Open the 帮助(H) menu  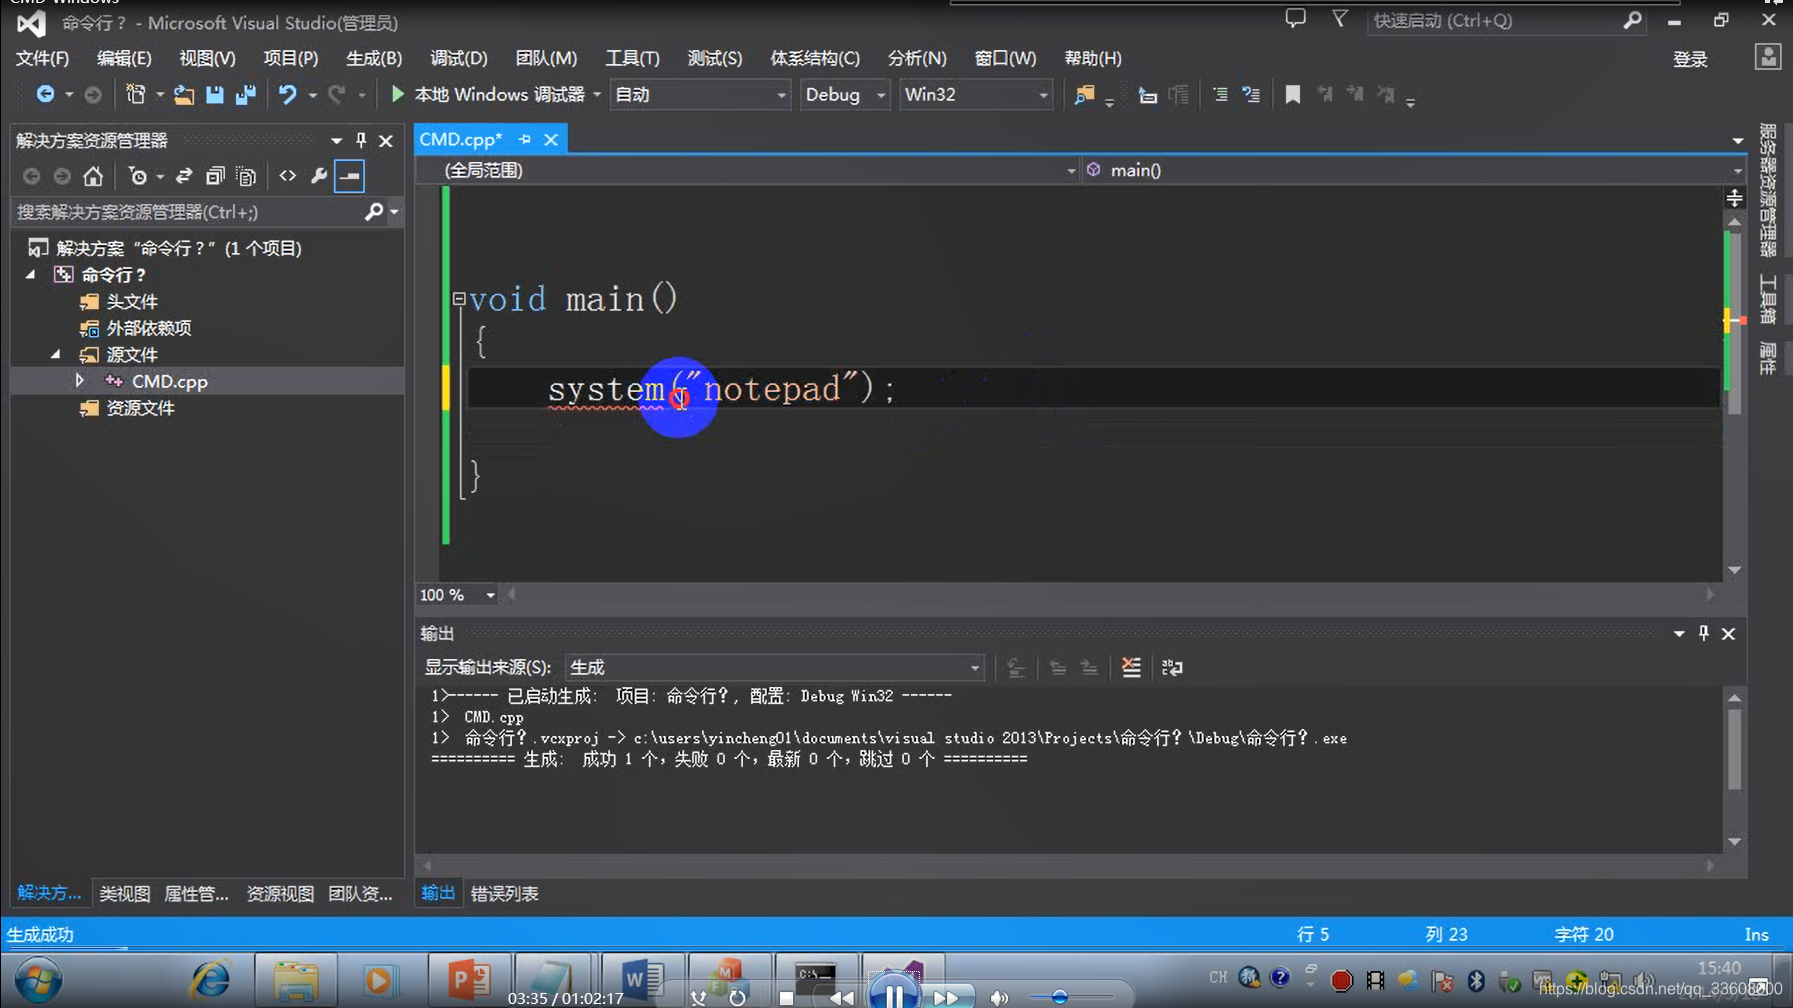click(1092, 58)
